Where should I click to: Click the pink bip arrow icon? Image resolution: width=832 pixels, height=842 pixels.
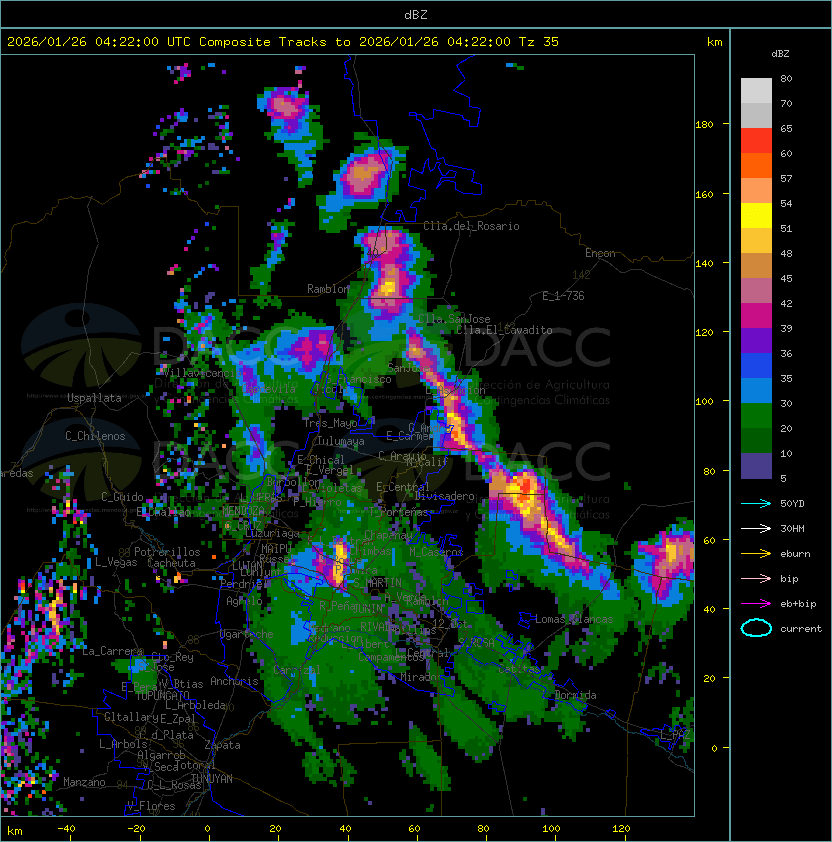pyautogui.click(x=756, y=578)
